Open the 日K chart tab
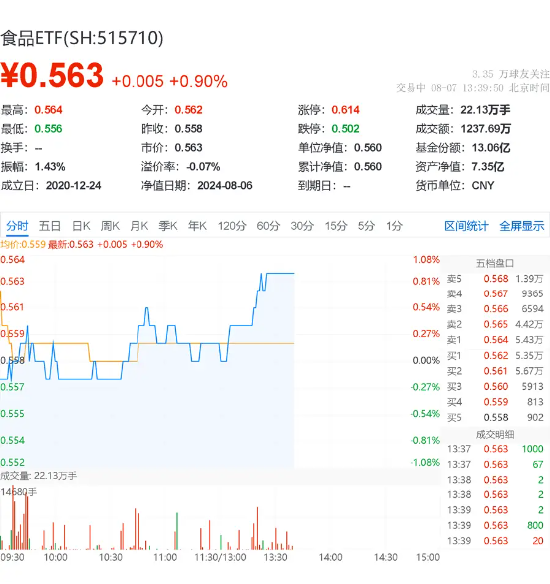 [x=81, y=226]
